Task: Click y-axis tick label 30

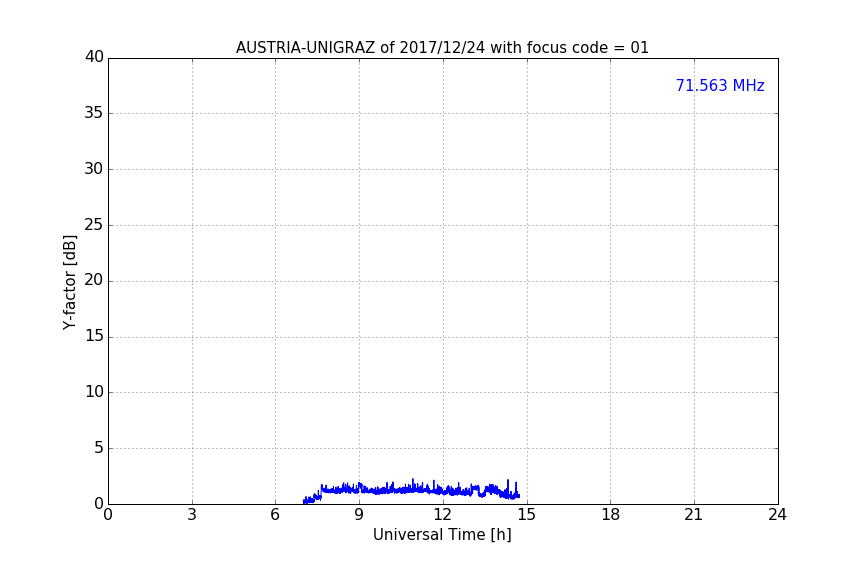Action: [94, 169]
